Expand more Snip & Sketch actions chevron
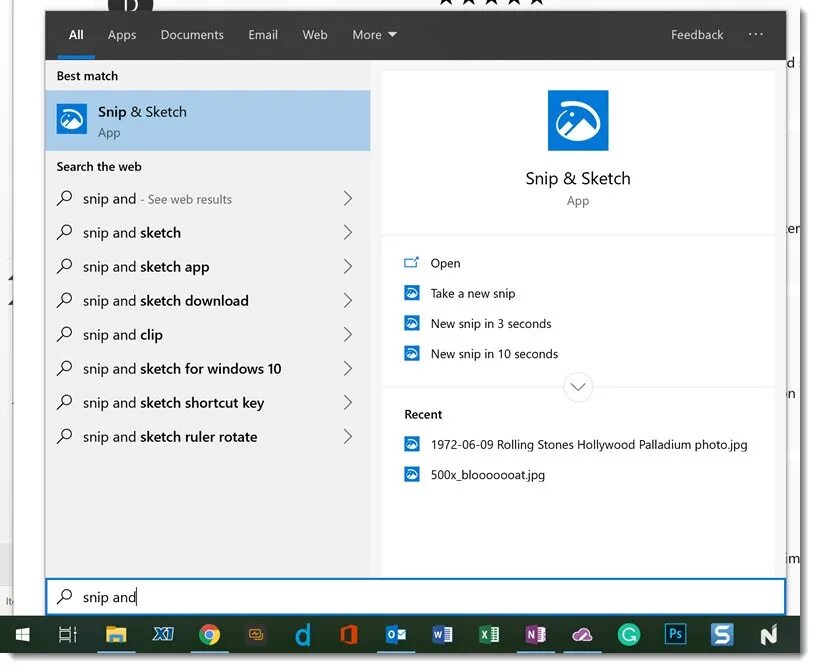Viewport: 815px width, 668px height. 577,387
